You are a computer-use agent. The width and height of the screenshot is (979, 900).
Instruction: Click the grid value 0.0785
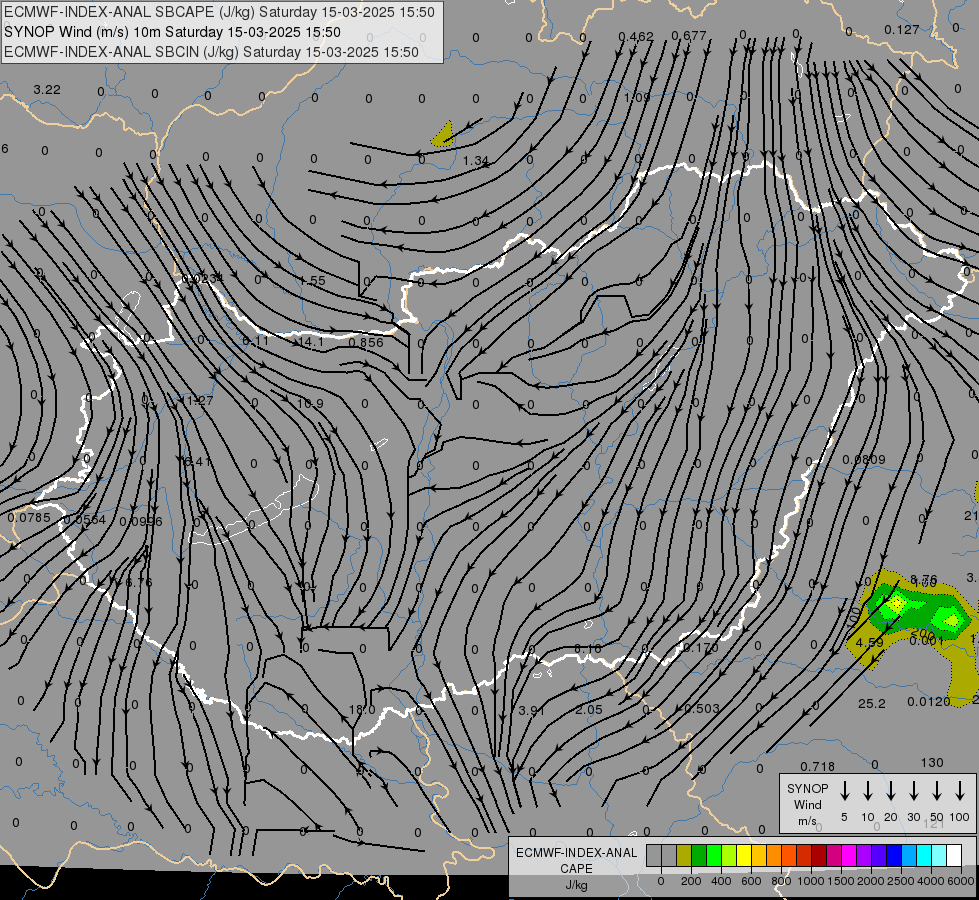(29, 518)
